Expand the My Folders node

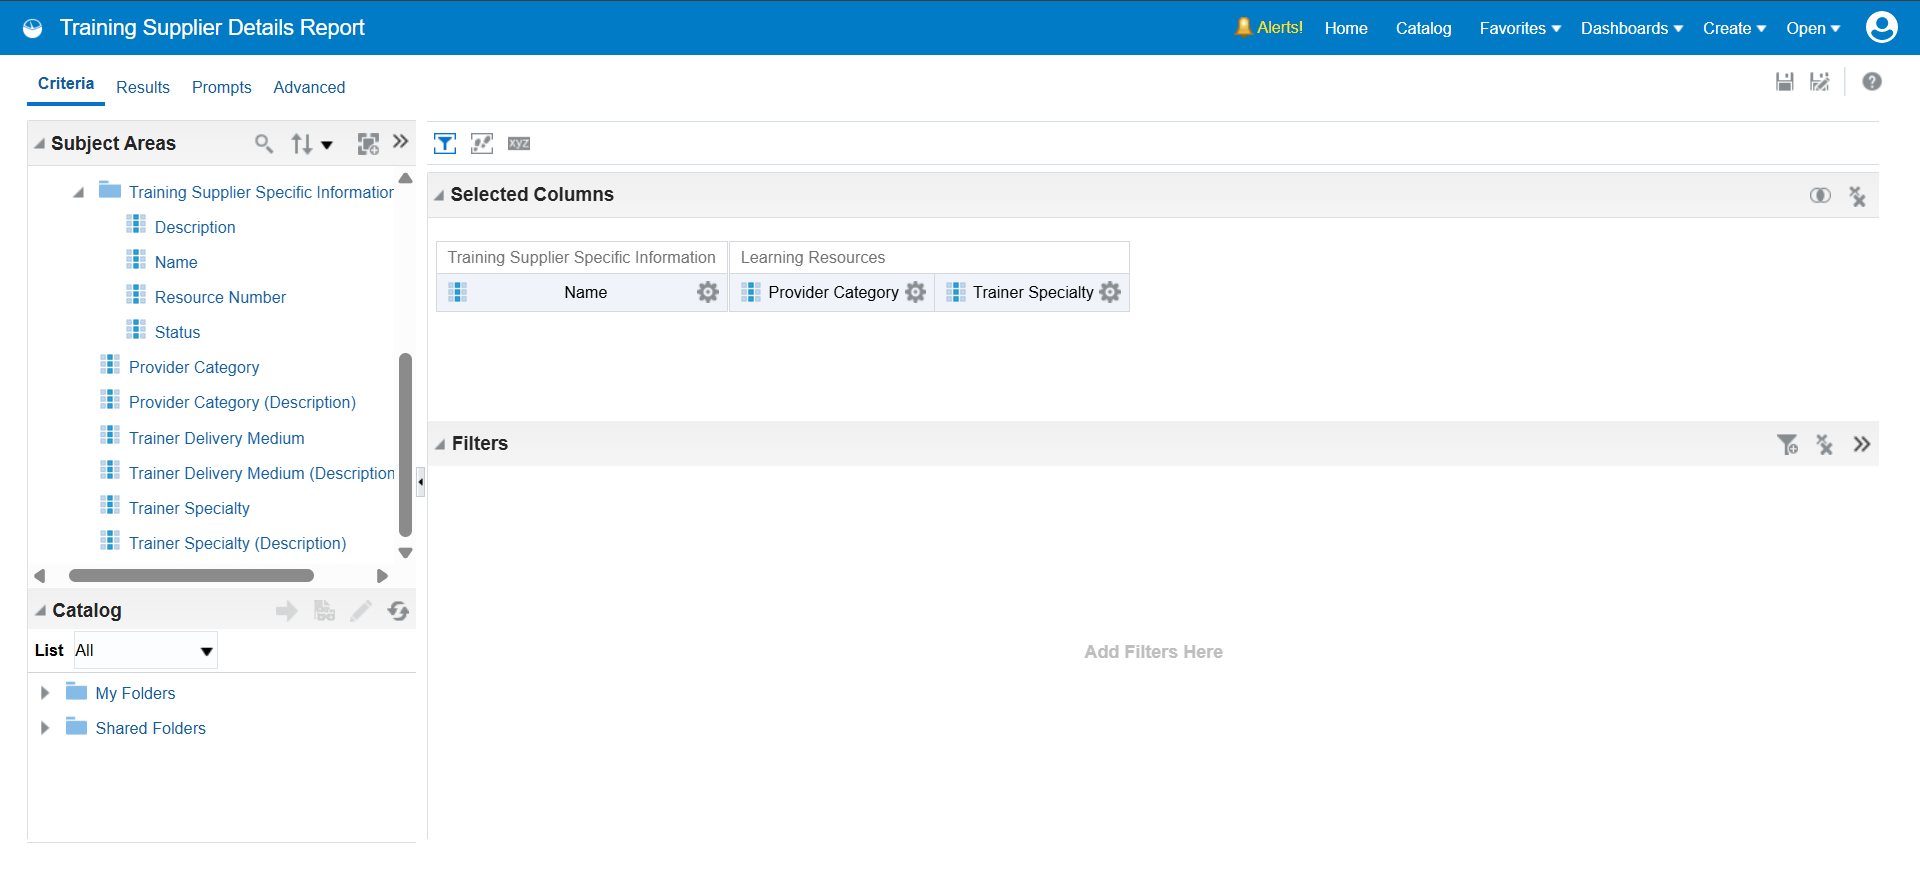pyautogui.click(x=45, y=693)
